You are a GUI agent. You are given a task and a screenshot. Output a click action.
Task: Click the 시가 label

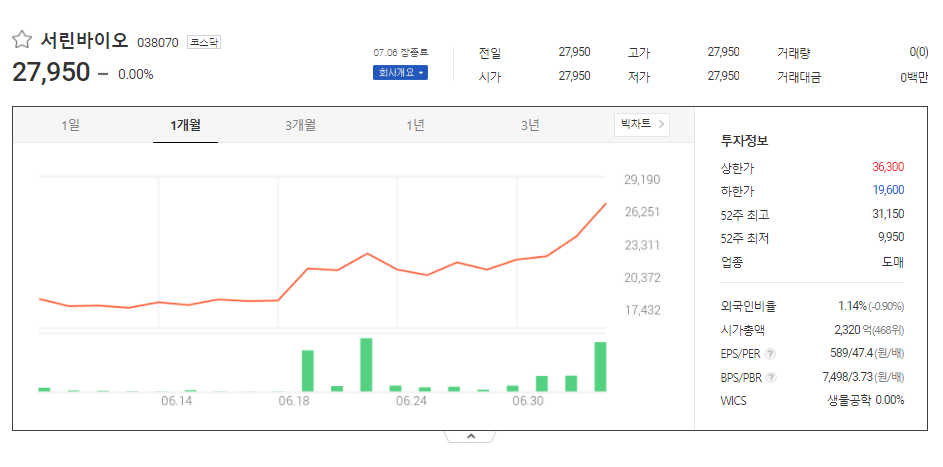click(x=490, y=77)
